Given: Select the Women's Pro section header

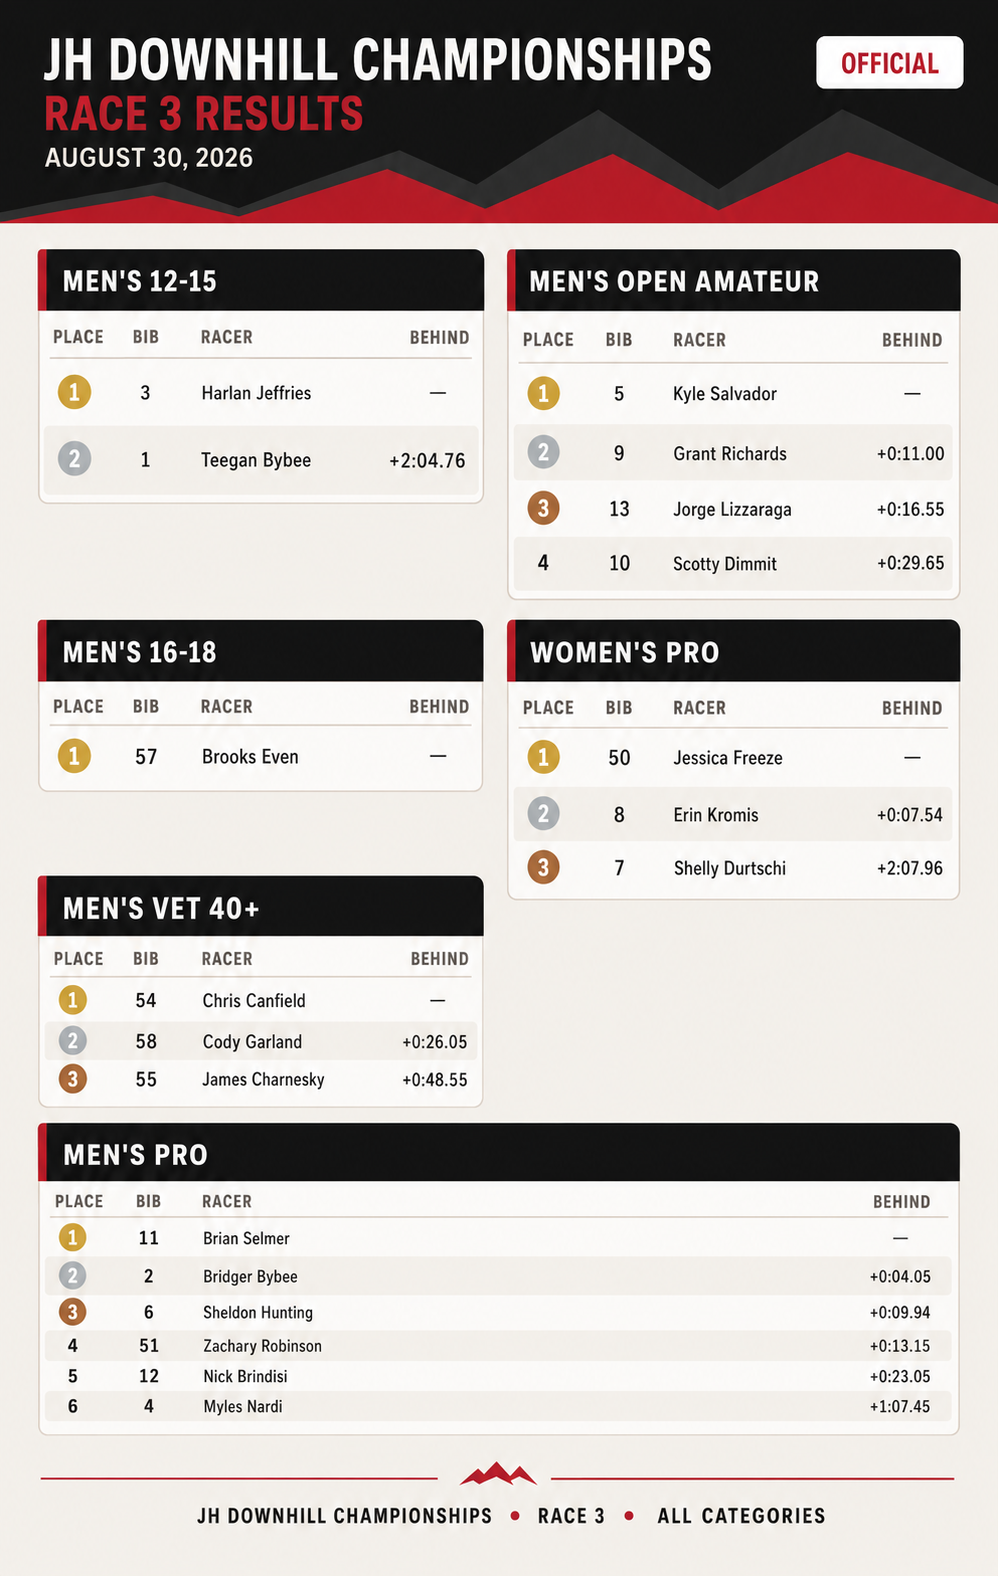Looking at the screenshot, I should (x=734, y=651).
